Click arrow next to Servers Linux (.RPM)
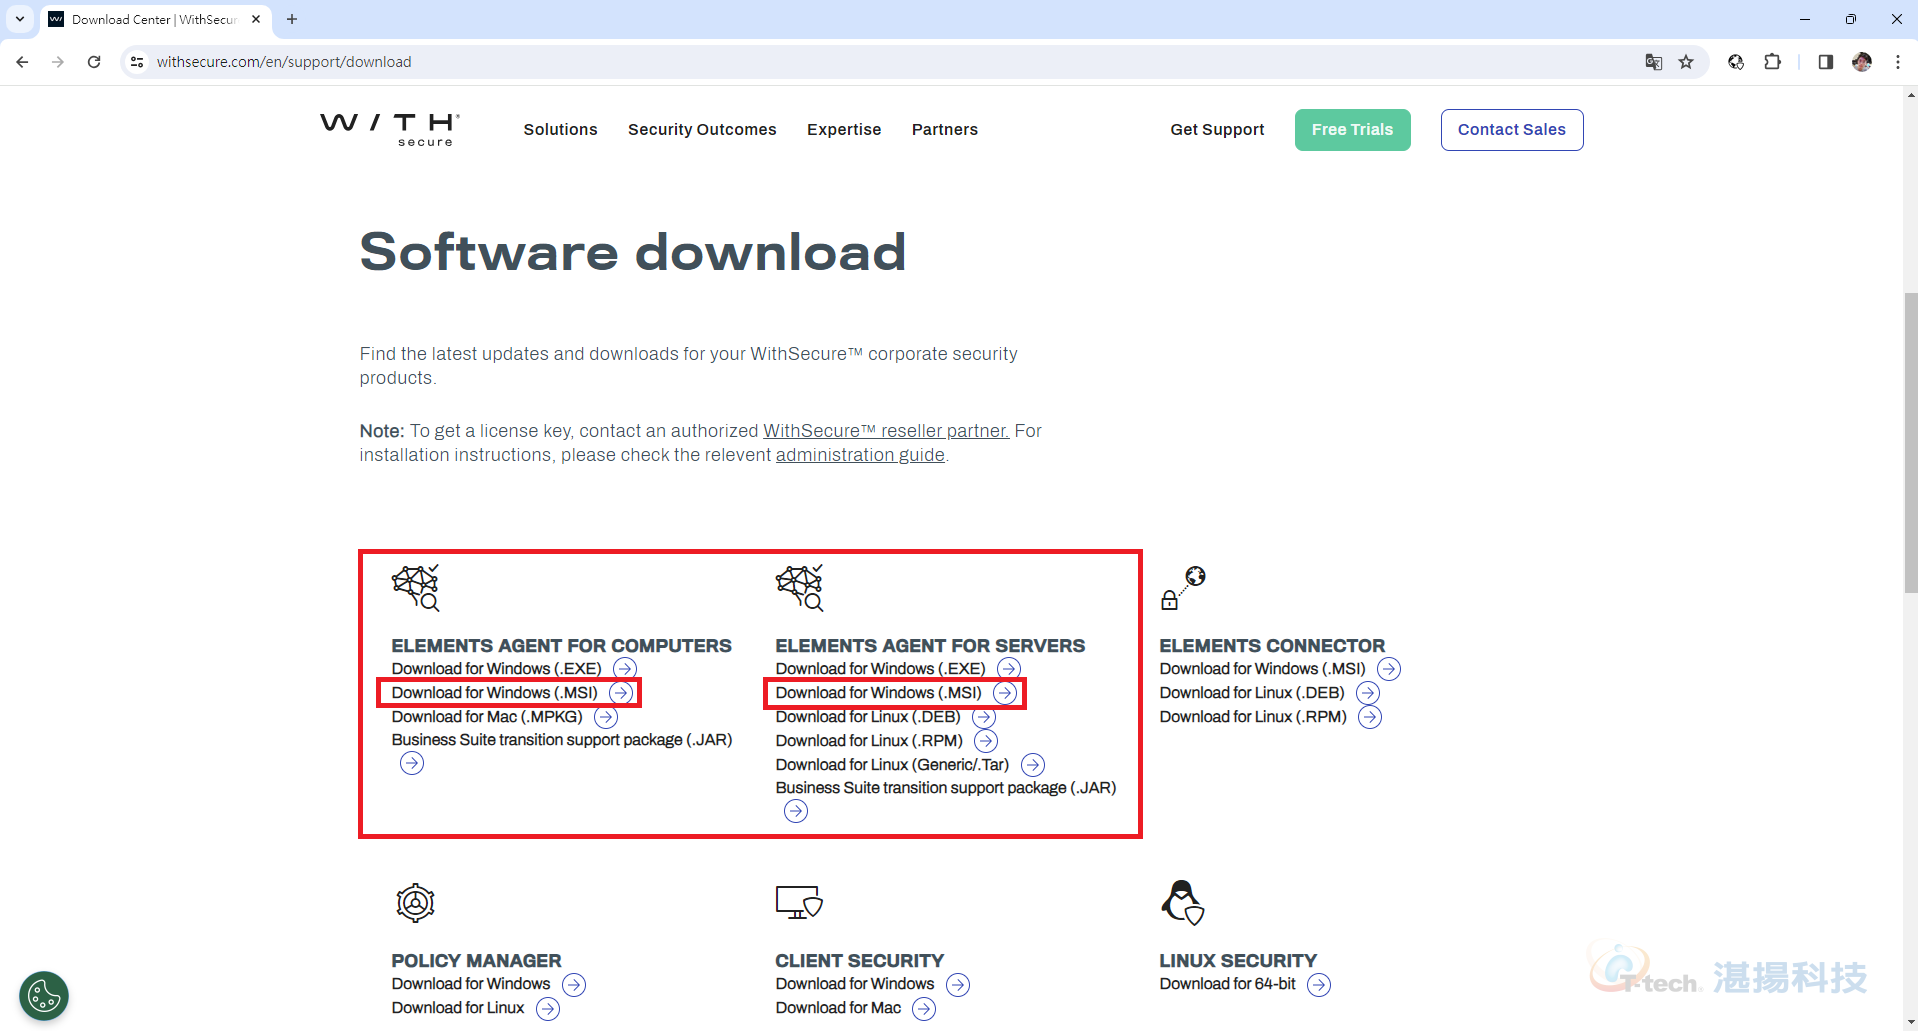Viewport: 1918px width, 1031px height. 986,741
